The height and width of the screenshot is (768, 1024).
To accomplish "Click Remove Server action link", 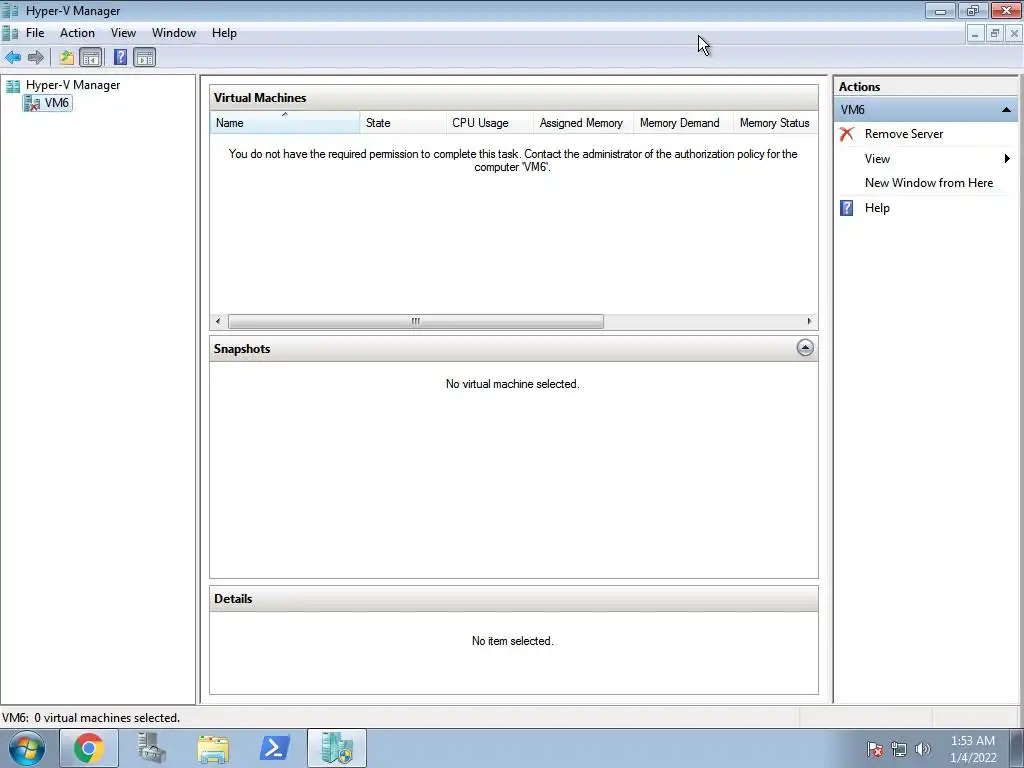I will (x=904, y=134).
